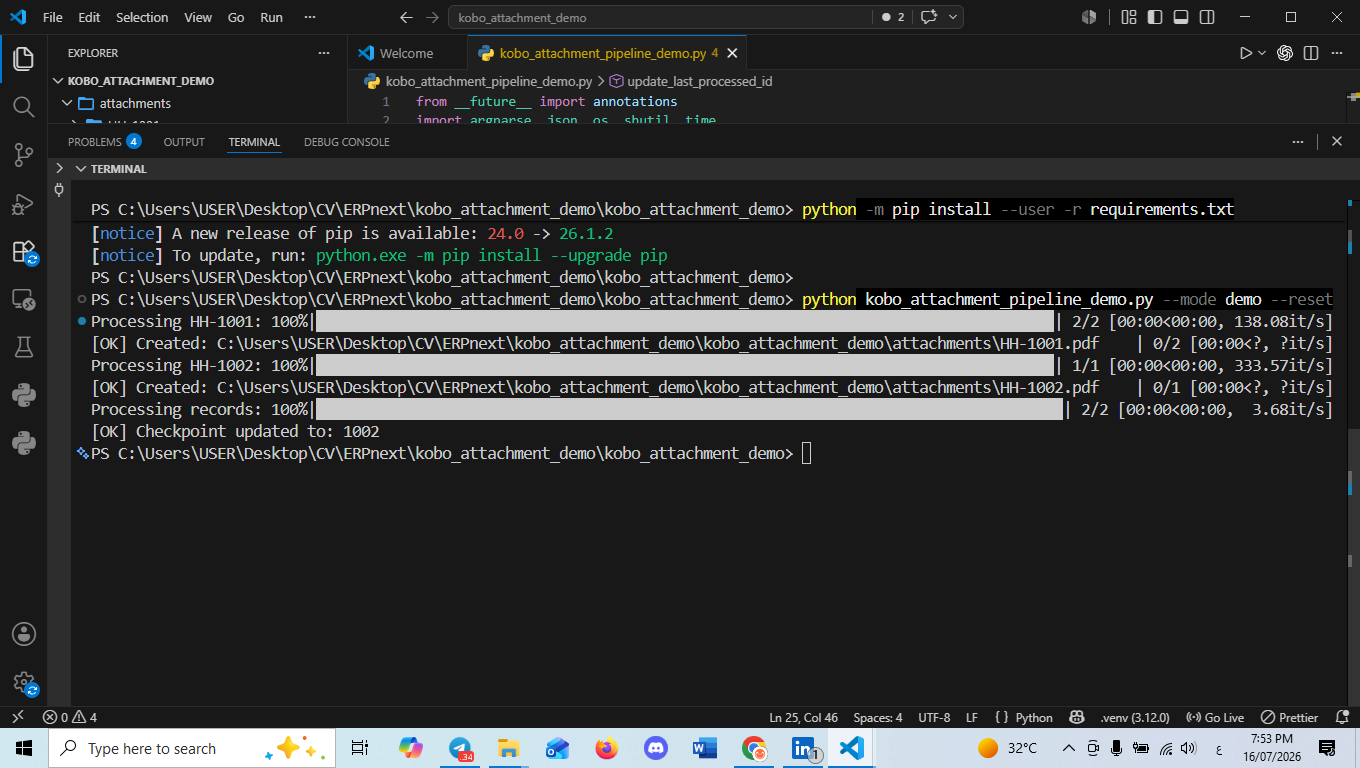
Task: Click the Copilot status icon in status bar
Action: [x=1076, y=717]
